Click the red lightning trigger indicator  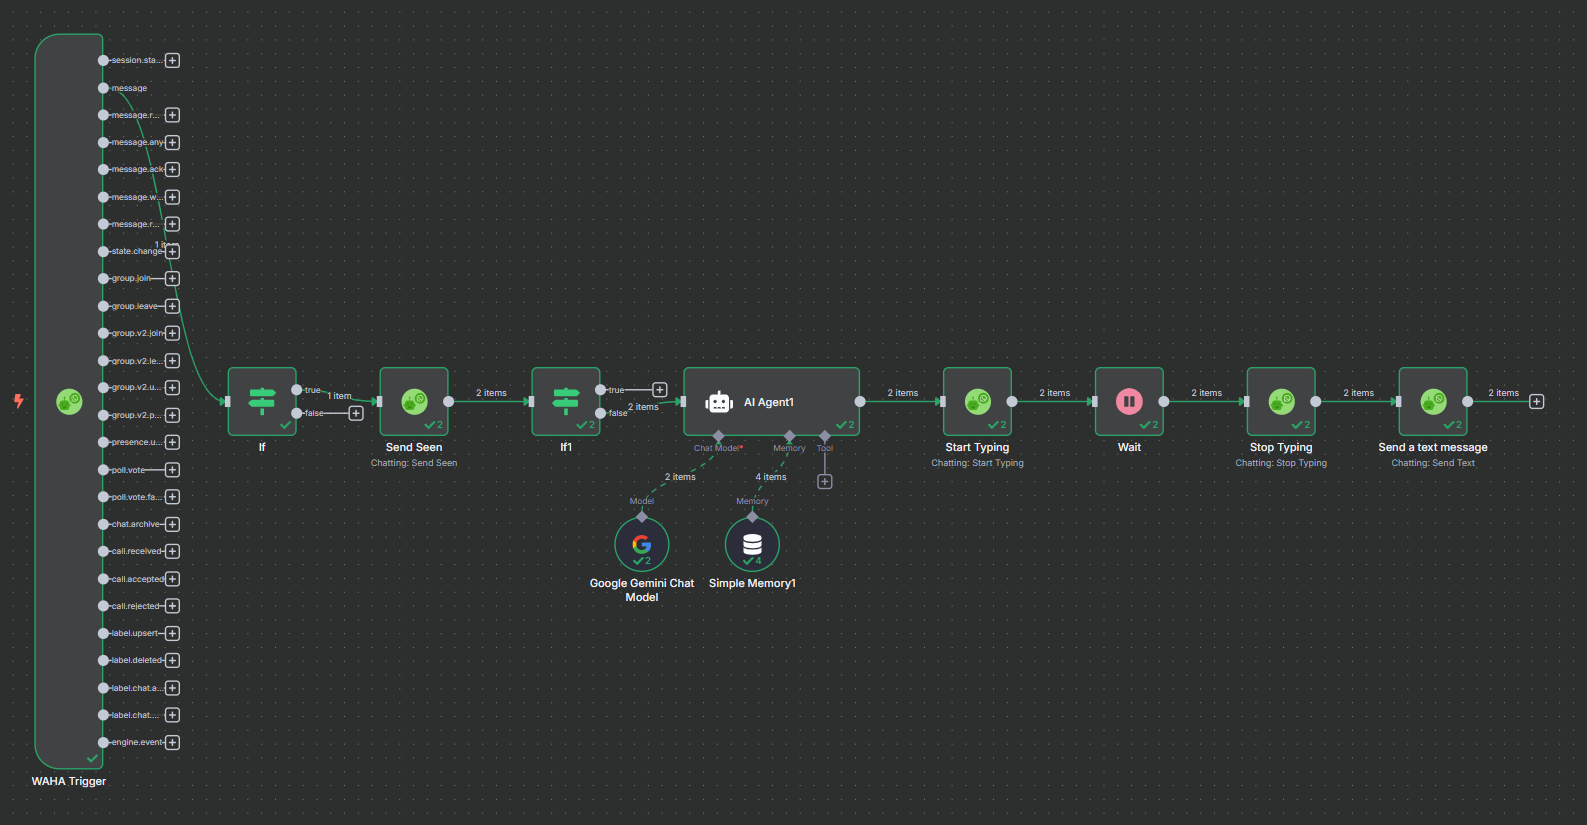point(18,401)
